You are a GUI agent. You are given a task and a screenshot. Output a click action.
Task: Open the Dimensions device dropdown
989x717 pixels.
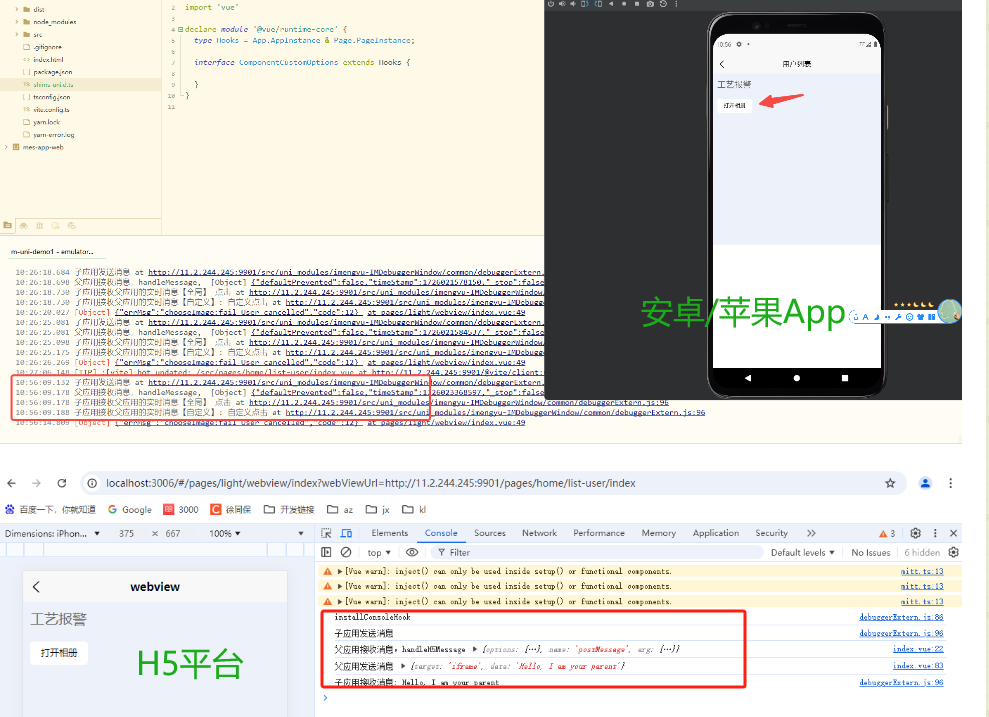click(x=52, y=533)
